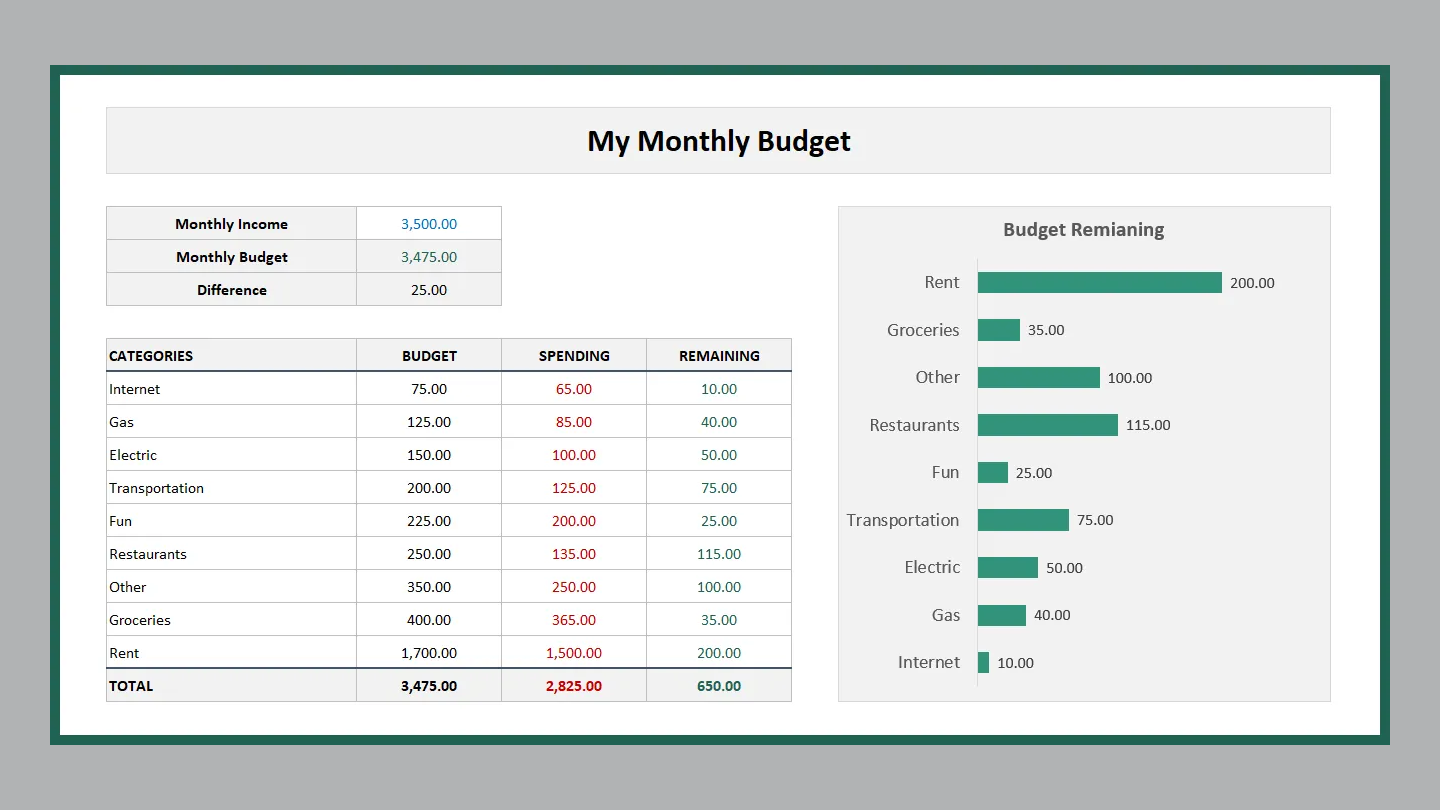Select the SPENDING column header
The width and height of the screenshot is (1440, 810).
[x=574, y=355]
